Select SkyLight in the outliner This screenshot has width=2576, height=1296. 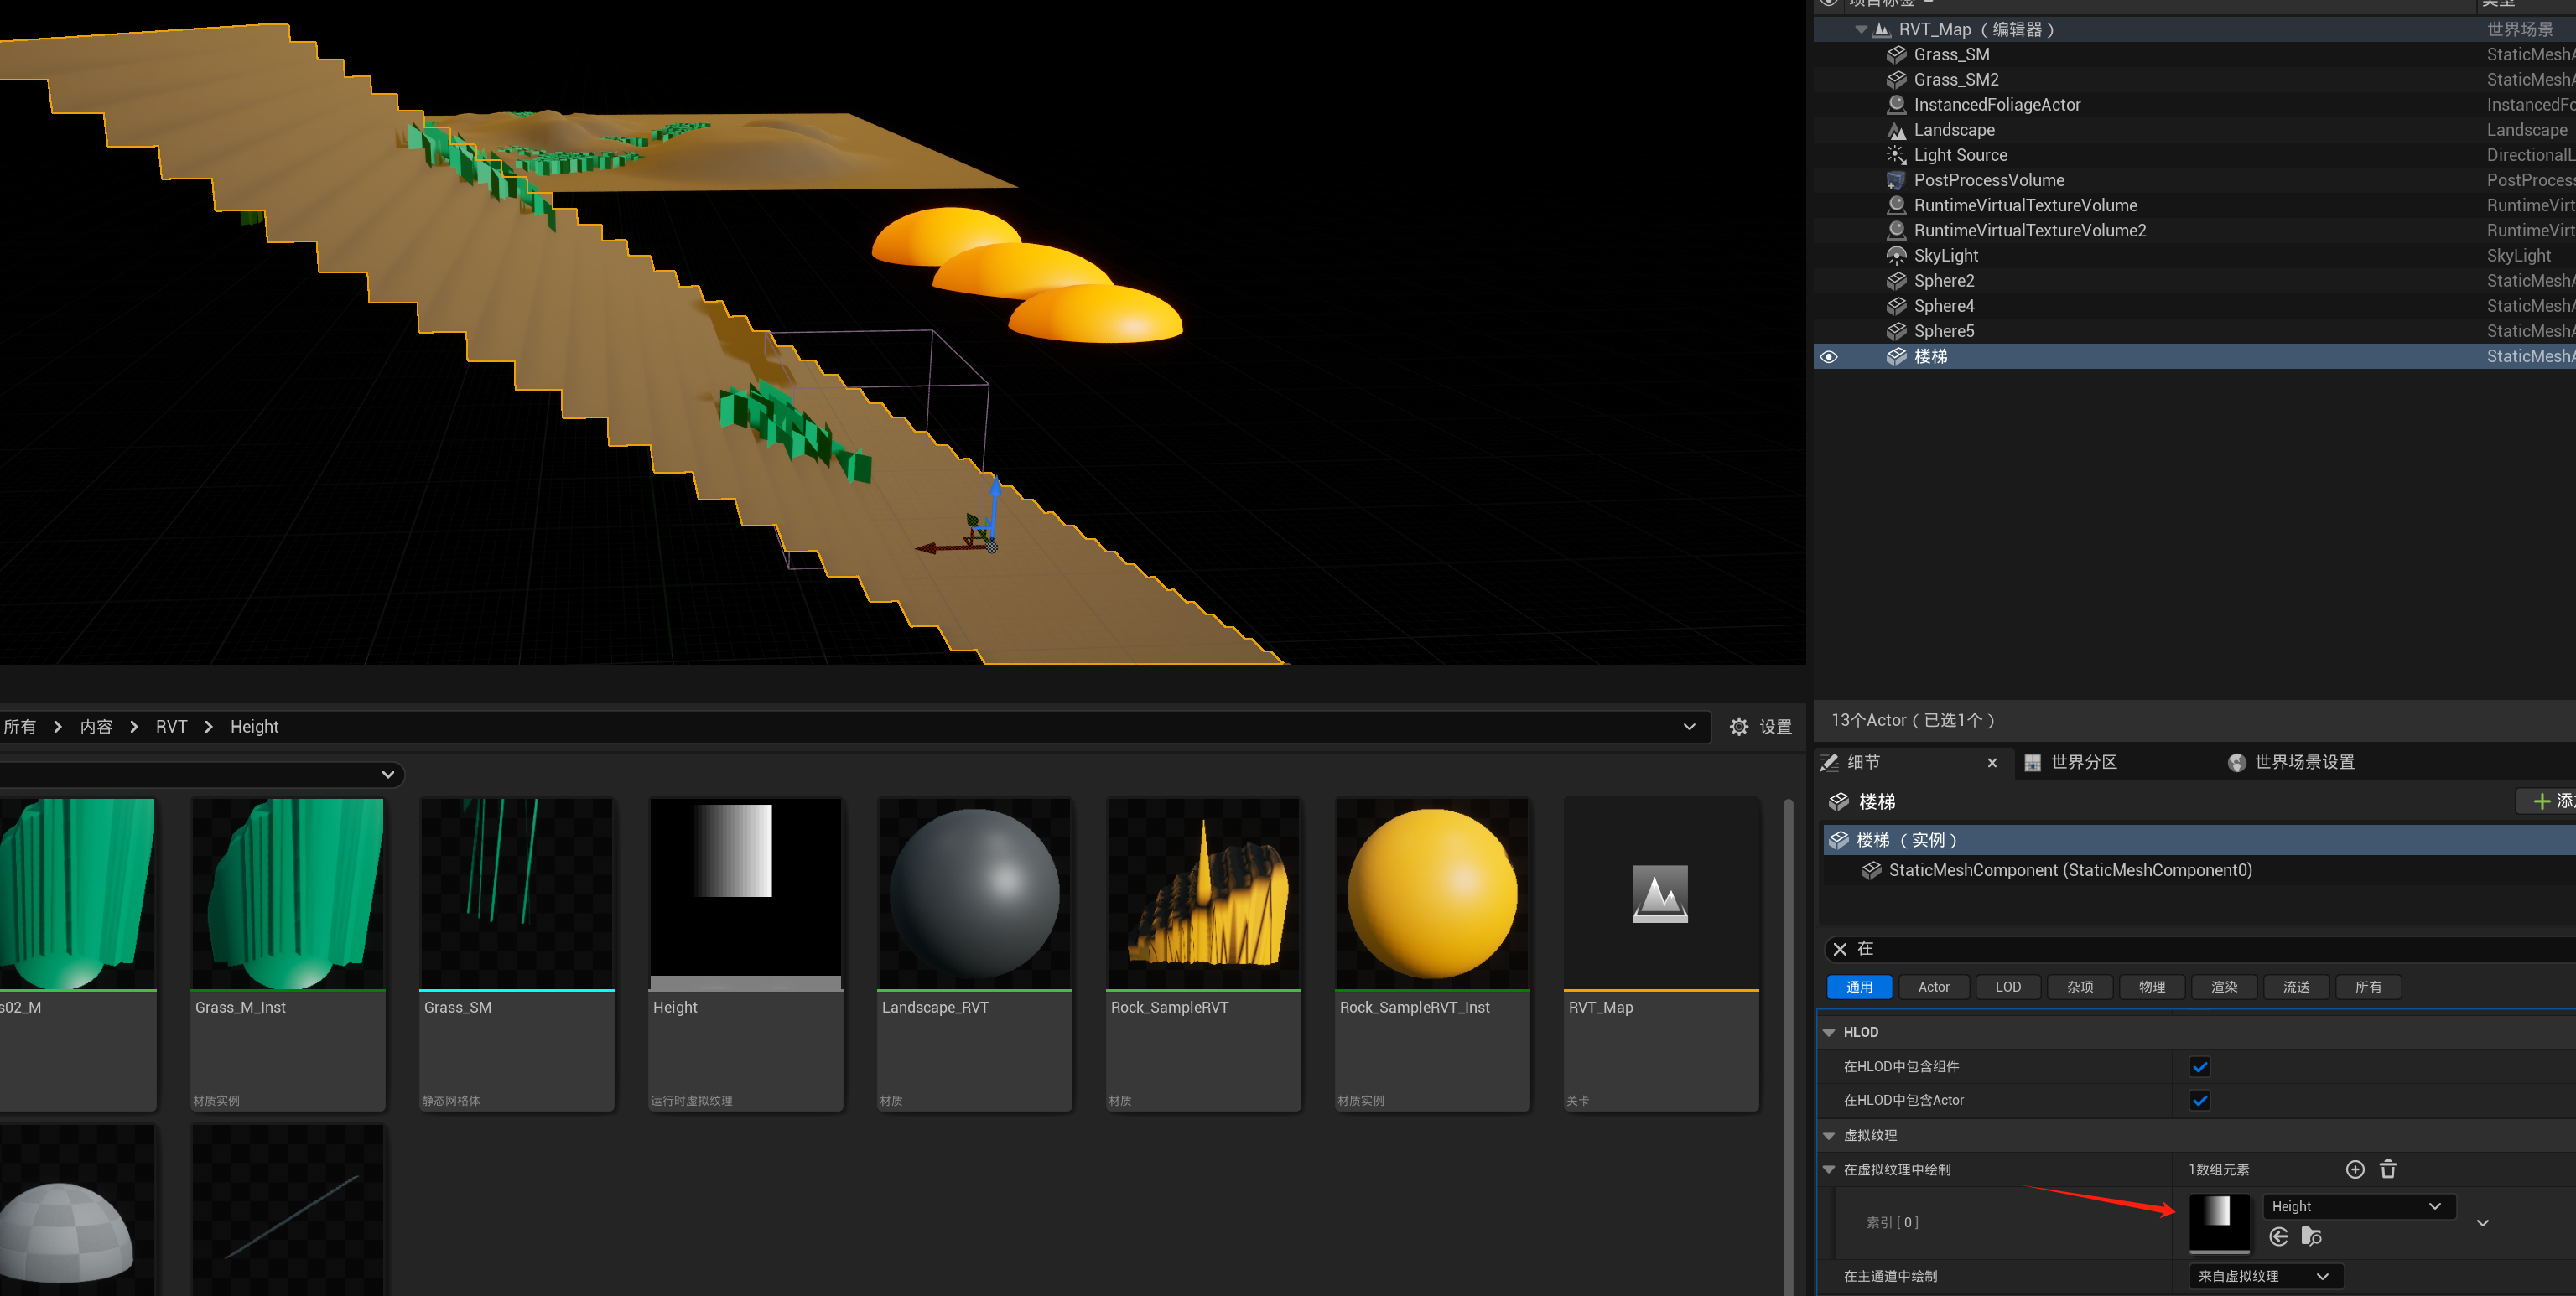[x=1945, y=256]
